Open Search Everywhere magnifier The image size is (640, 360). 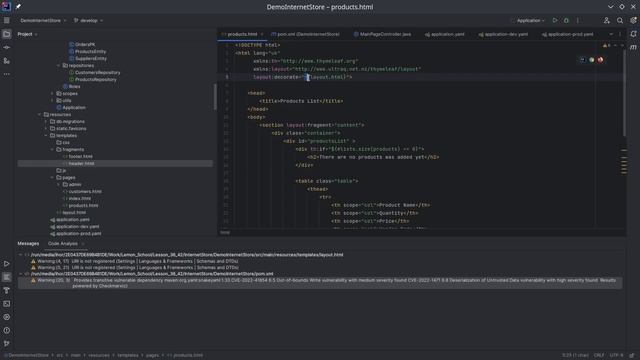pos(620,20)
